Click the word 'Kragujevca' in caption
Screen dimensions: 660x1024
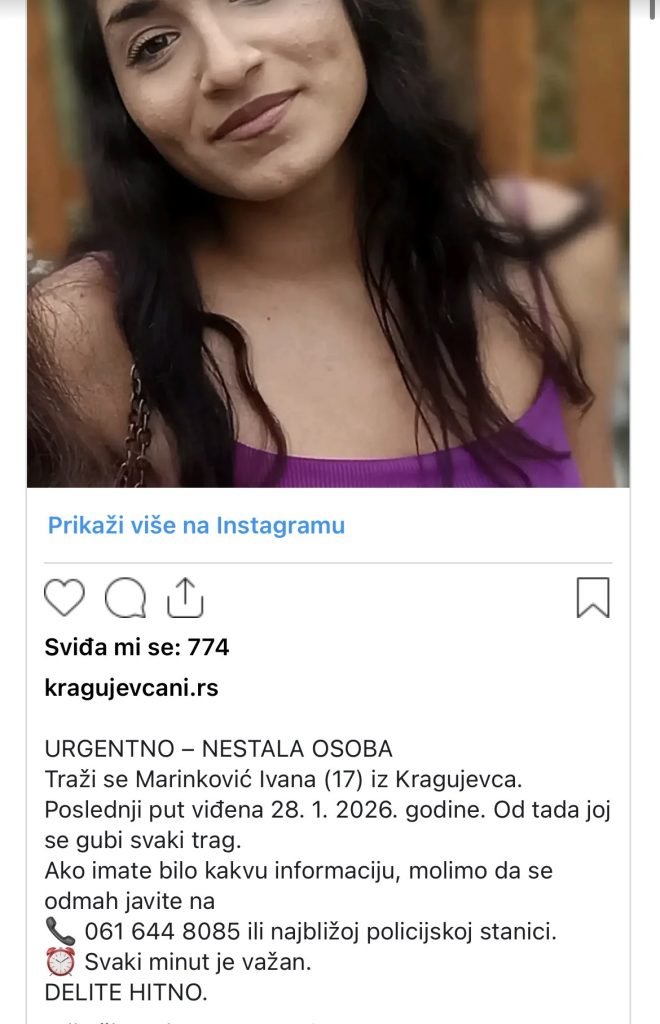pyautogui.click(x=456, y=780)
